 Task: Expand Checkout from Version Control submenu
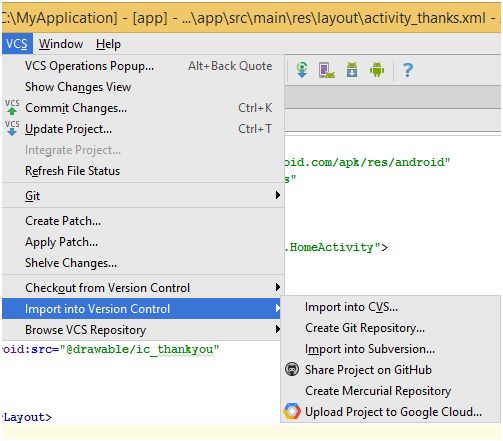click(x=143, y=288)
